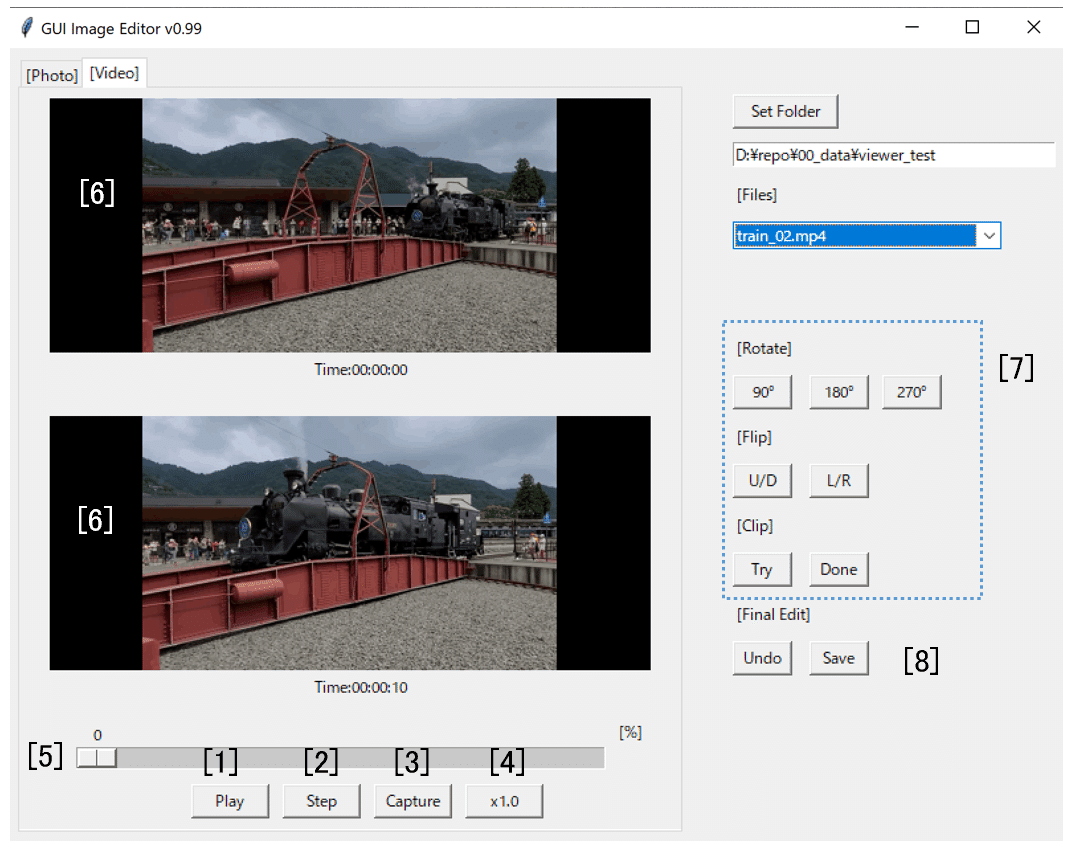Flip video left-right with L/R
The width and height of the screenshot is (1069, 844).
point(839,481)
